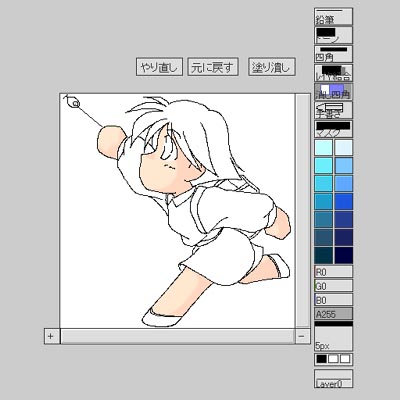The image size is (400, 400).
Task: Open the マスク mask setting
Action: tap(333, 129)
